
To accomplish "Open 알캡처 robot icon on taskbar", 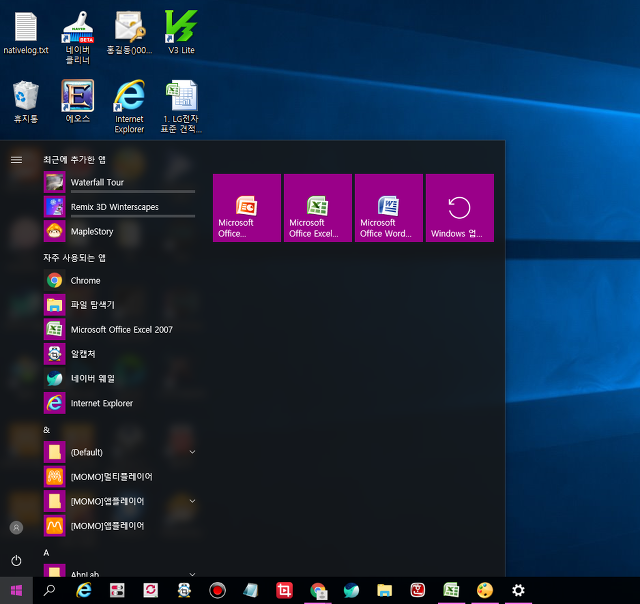I will tap(184, 590).
